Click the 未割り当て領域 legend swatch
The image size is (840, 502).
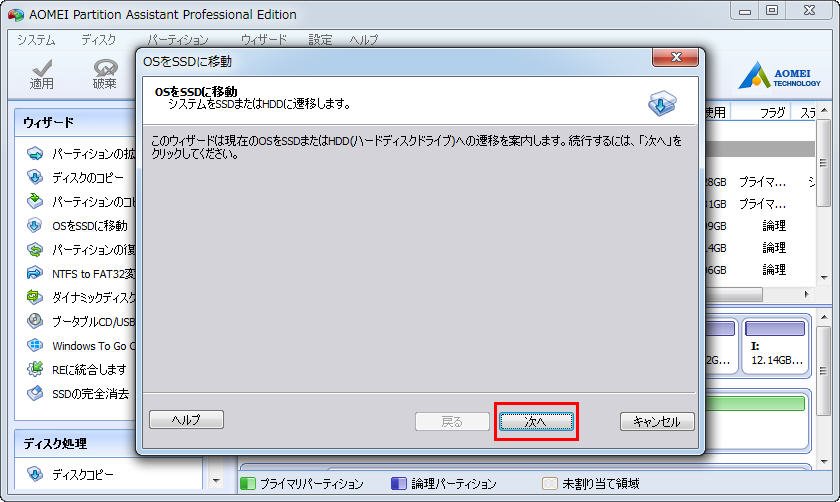[x=550, y=483]
